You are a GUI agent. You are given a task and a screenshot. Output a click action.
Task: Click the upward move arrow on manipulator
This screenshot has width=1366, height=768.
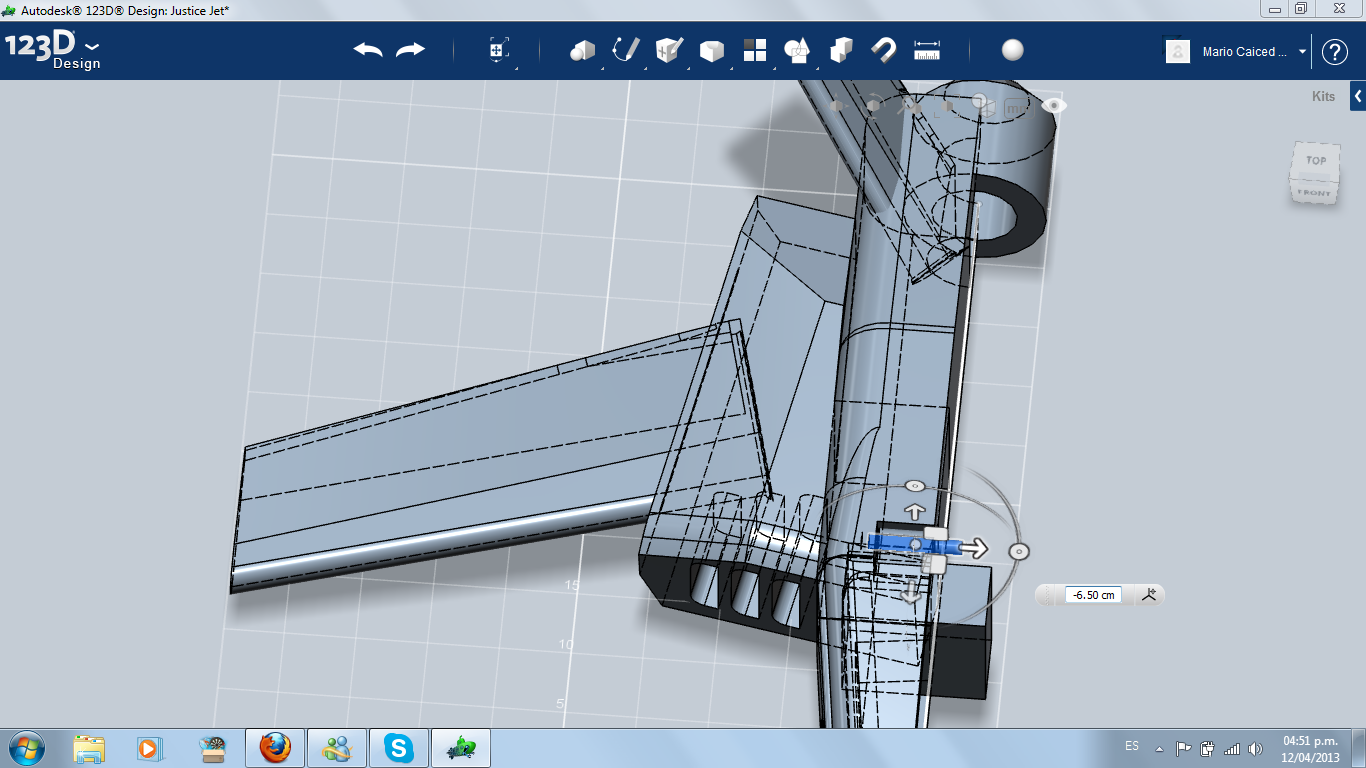point(914,513)
